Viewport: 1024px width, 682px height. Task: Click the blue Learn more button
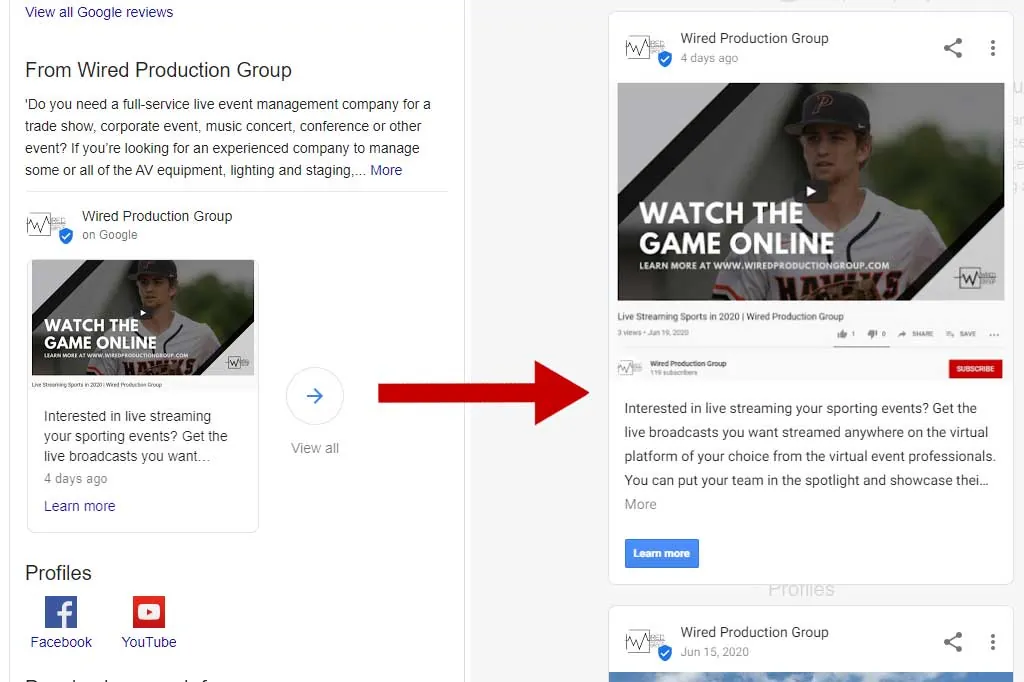point(662,553)
